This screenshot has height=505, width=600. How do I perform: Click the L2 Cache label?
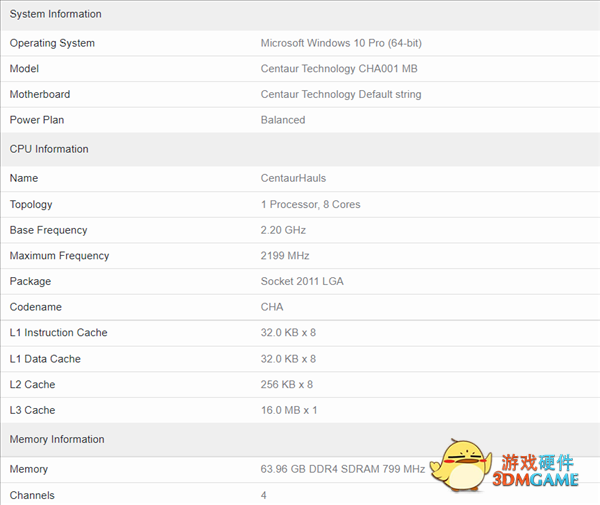[32, 385]
